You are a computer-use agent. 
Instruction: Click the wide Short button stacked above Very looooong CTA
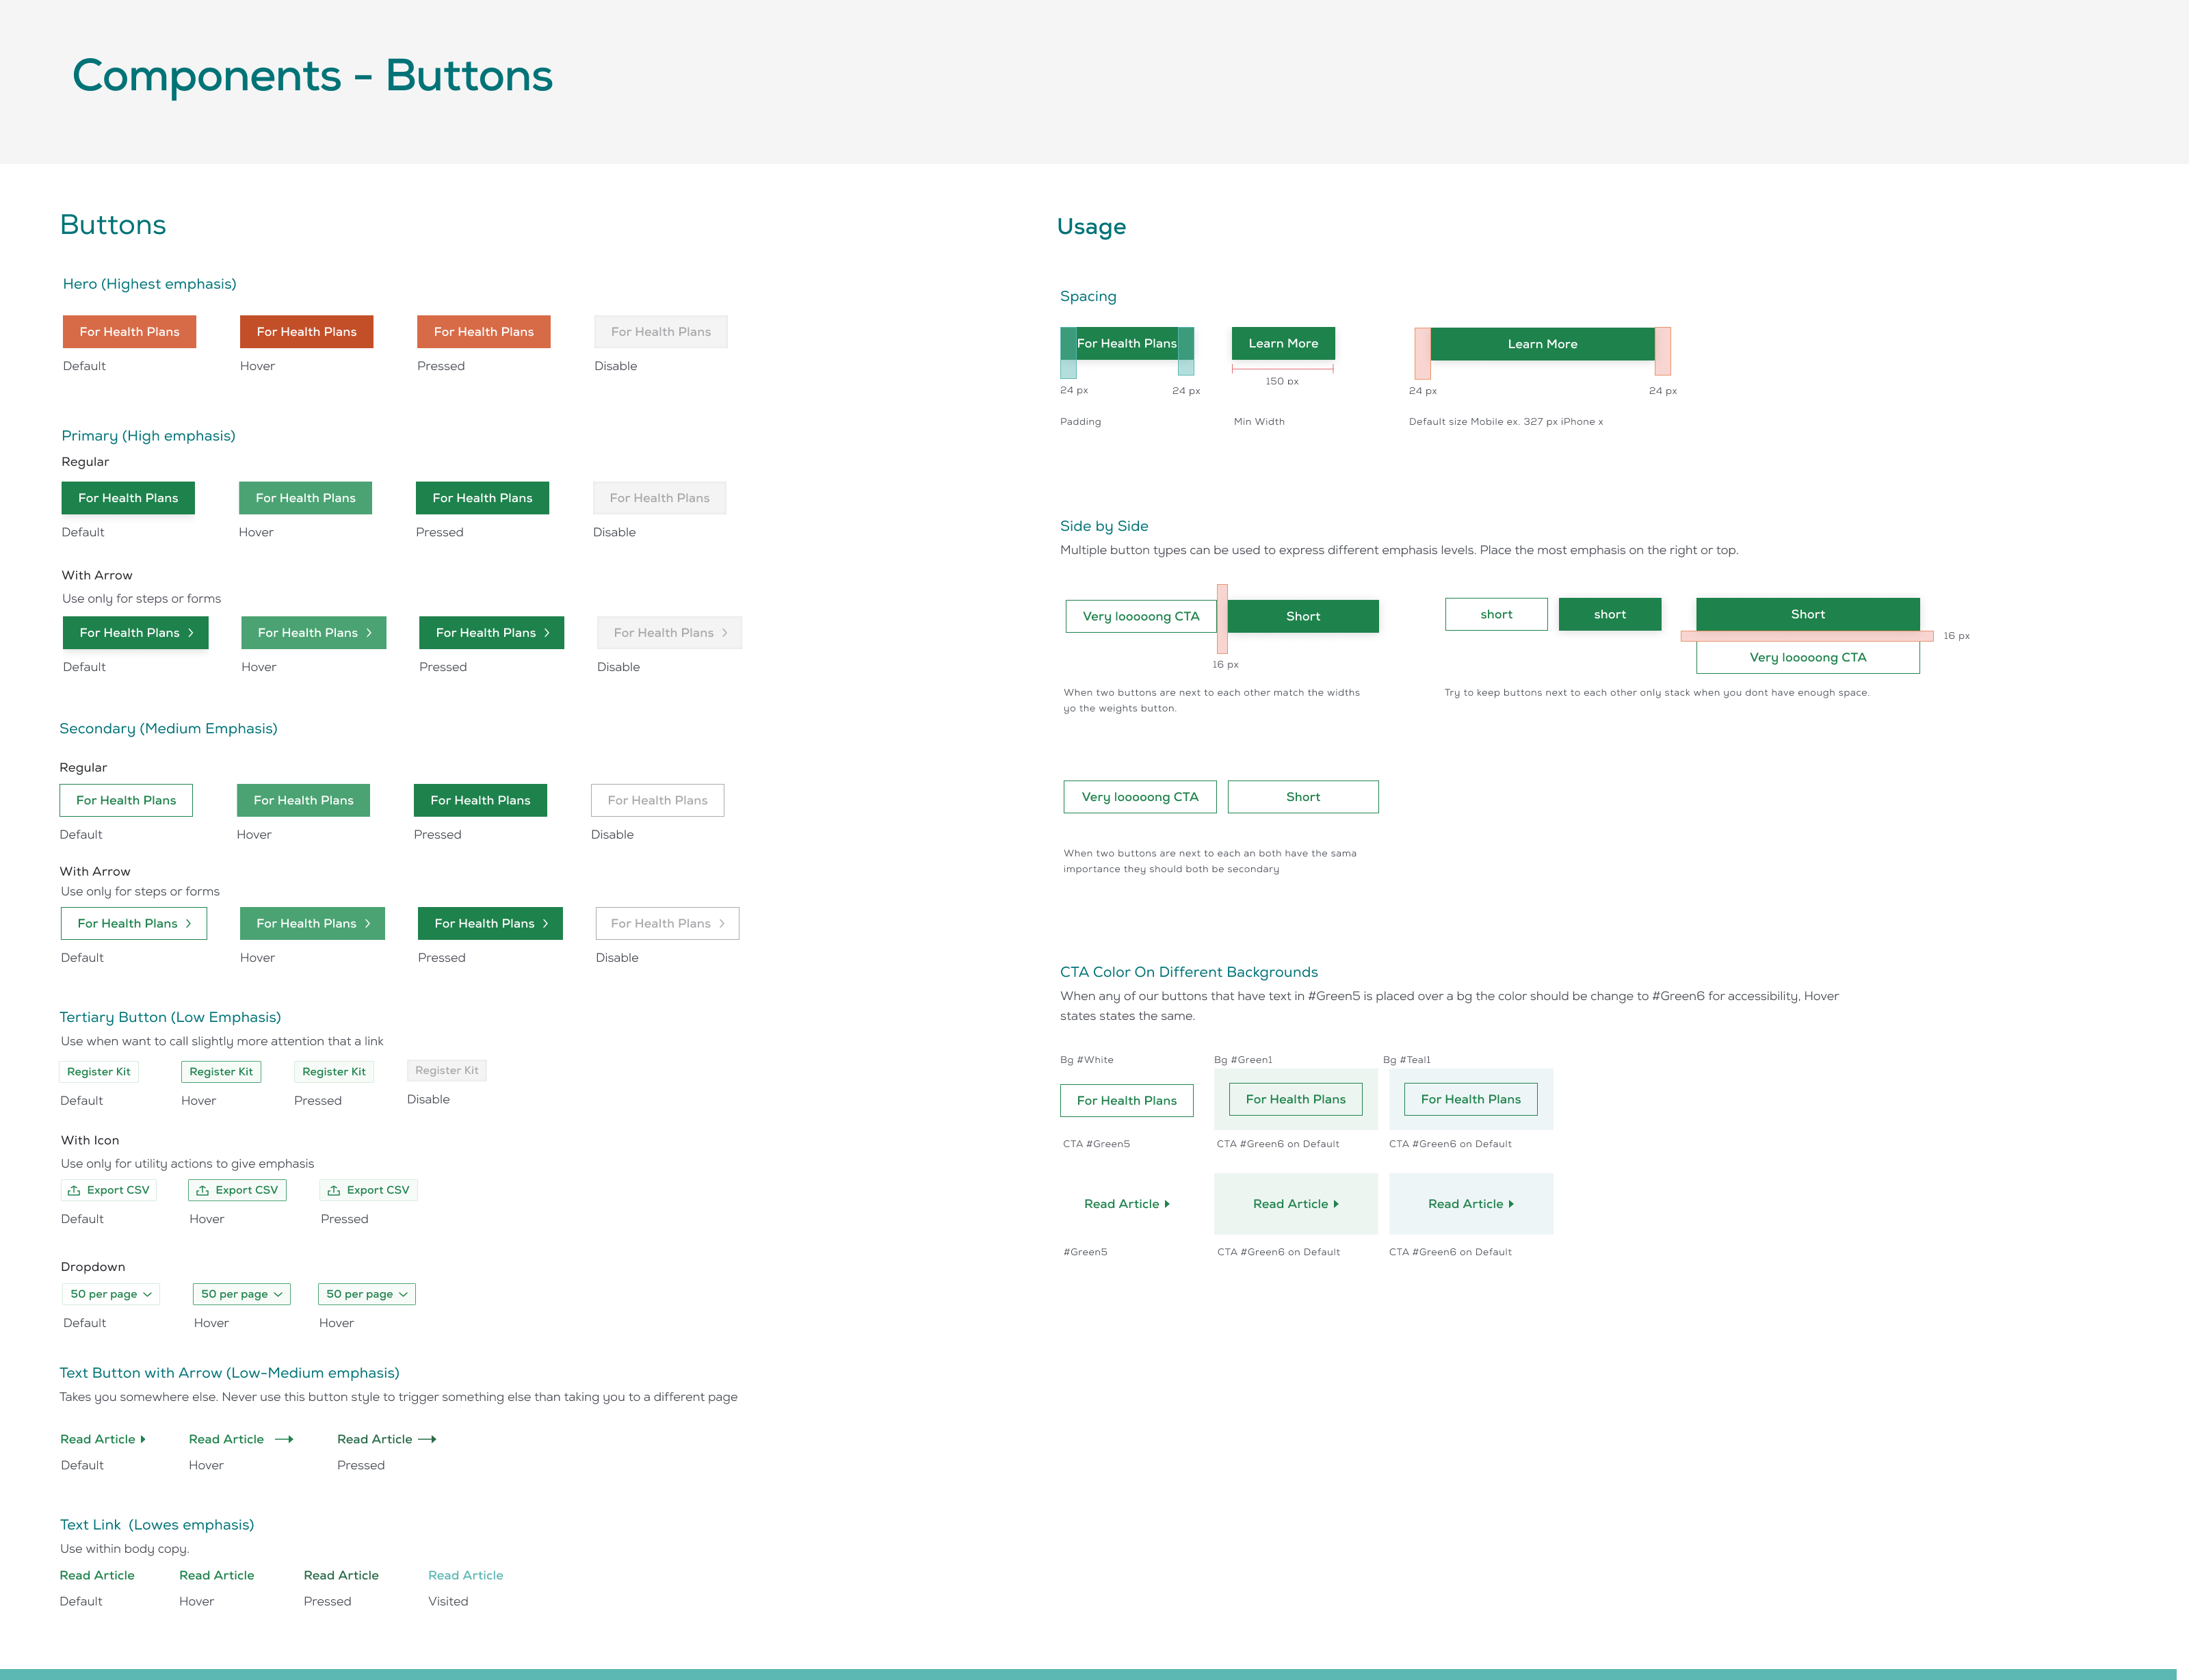click(1807, 614)
